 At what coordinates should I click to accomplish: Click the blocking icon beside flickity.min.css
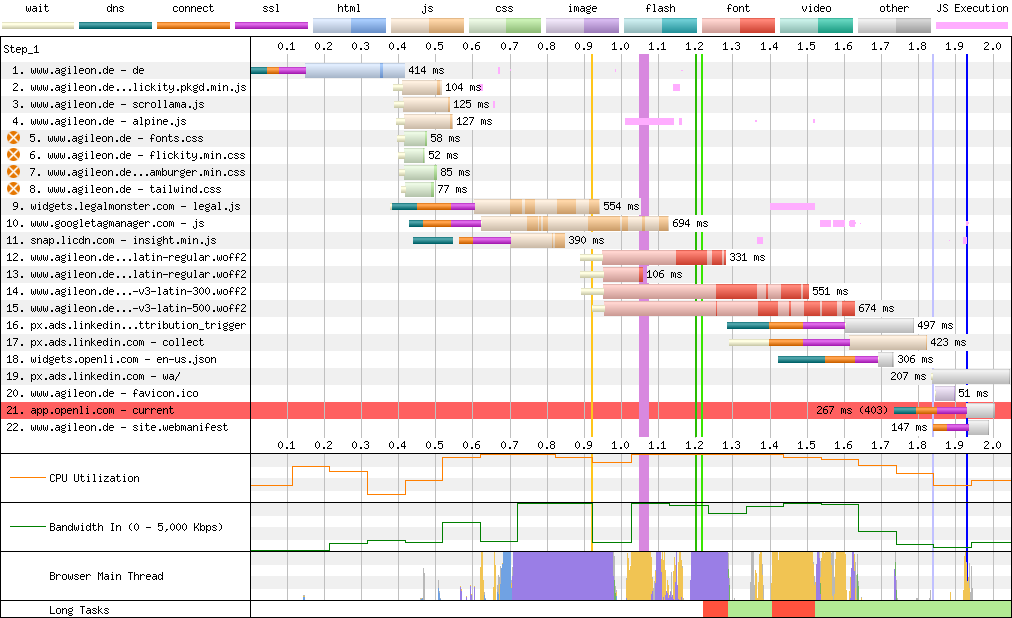pos(14,155)
